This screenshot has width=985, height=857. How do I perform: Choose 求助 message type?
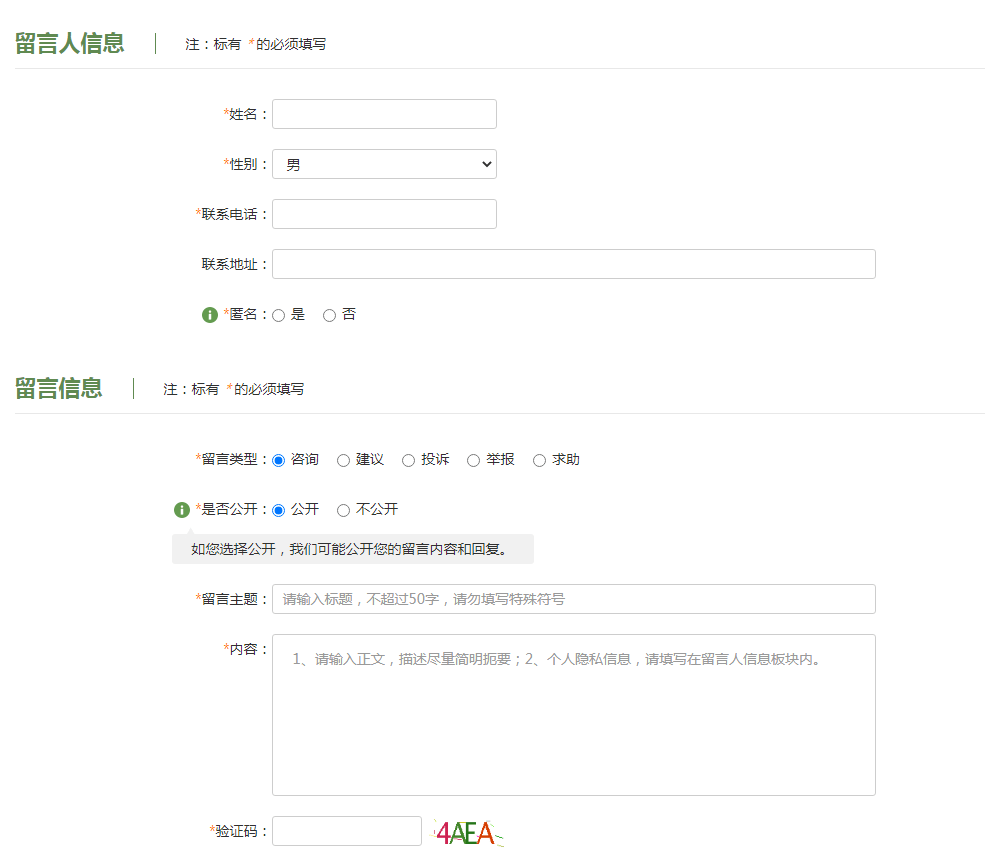(x=539, y=461)
